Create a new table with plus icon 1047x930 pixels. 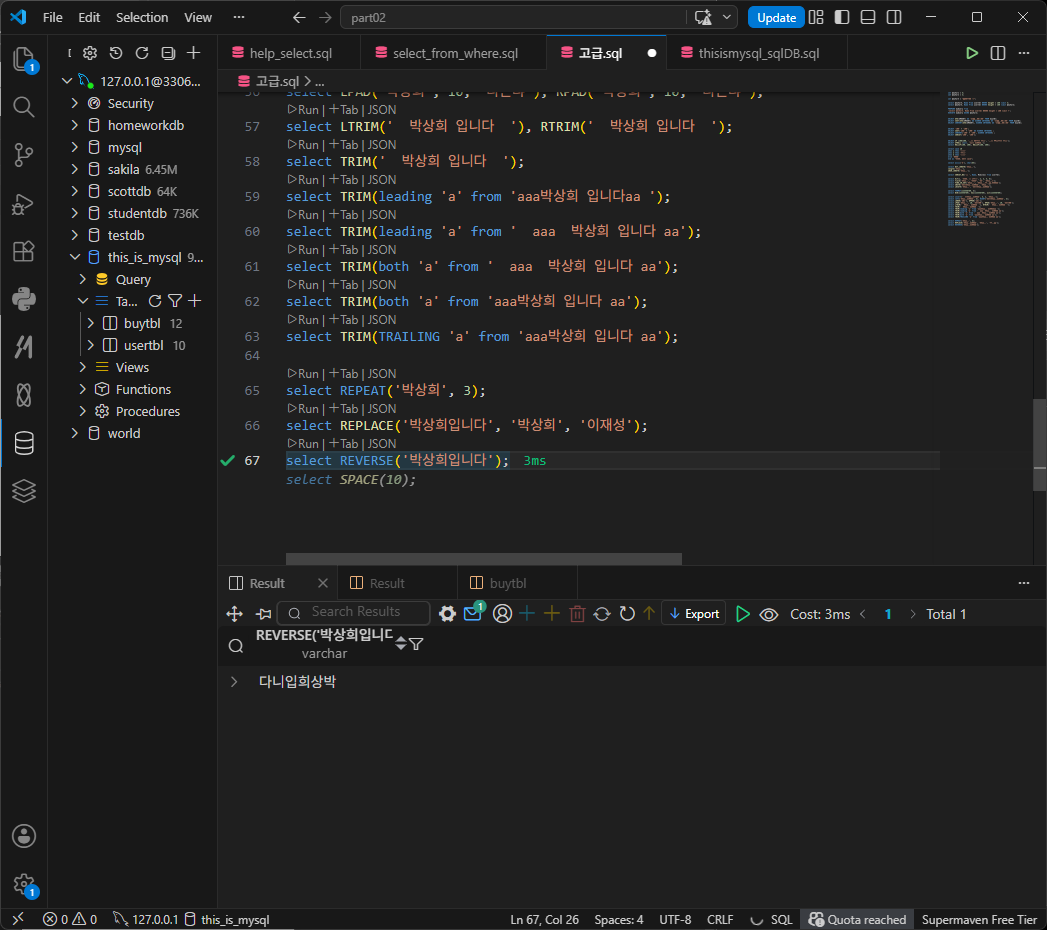[195, 301]
